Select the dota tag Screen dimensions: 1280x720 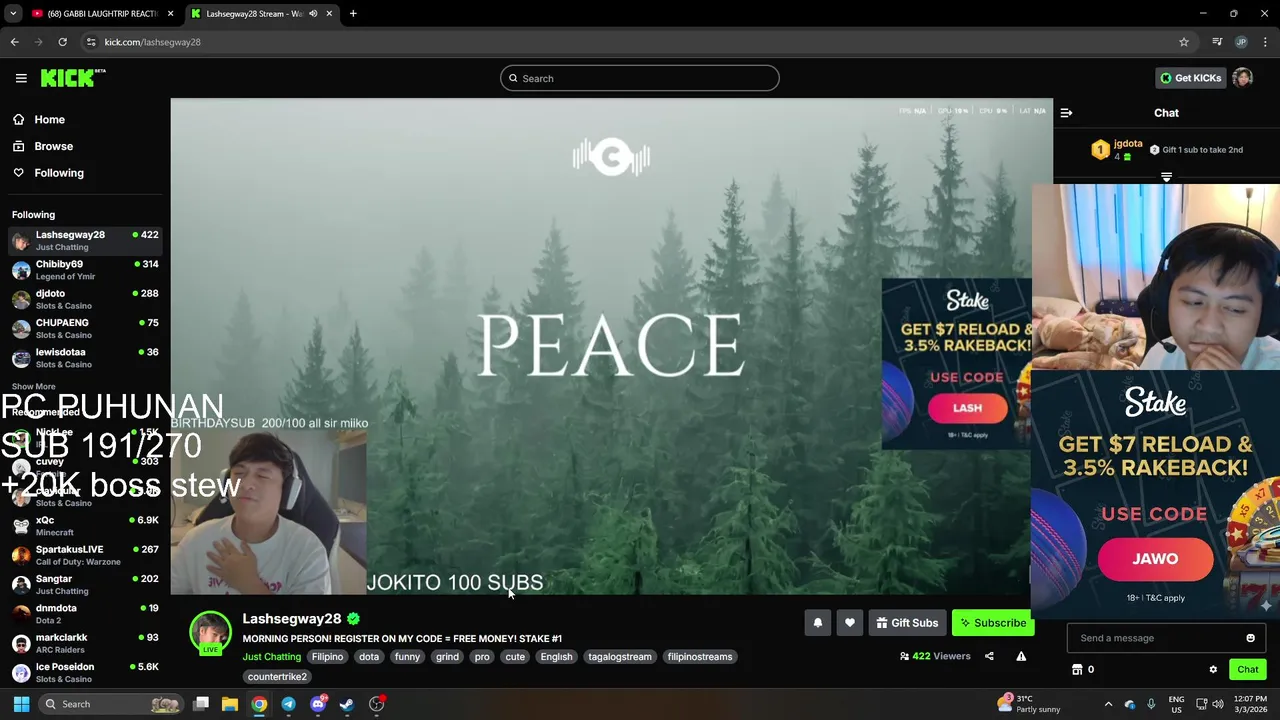[x=369, y=657]
